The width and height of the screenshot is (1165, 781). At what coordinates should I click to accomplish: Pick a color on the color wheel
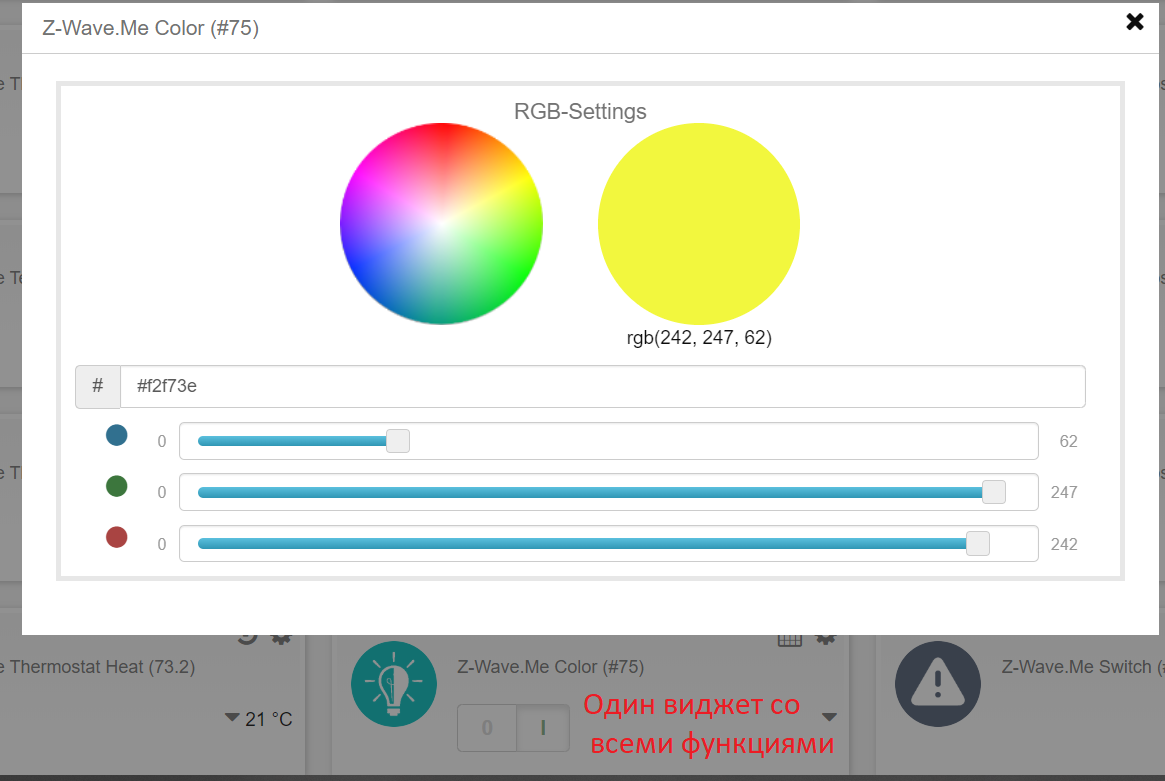point(441,224)
